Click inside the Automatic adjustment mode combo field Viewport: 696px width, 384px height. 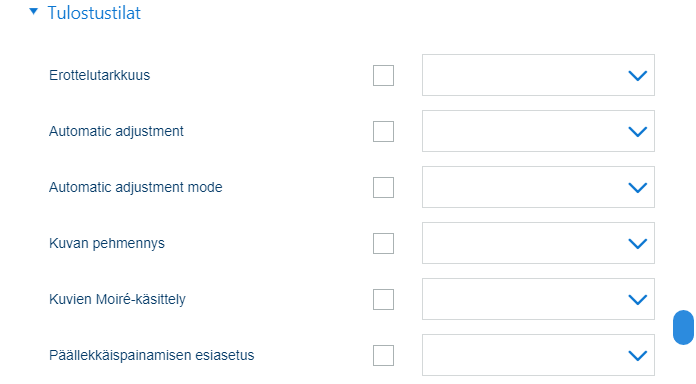tap(538, 187)
